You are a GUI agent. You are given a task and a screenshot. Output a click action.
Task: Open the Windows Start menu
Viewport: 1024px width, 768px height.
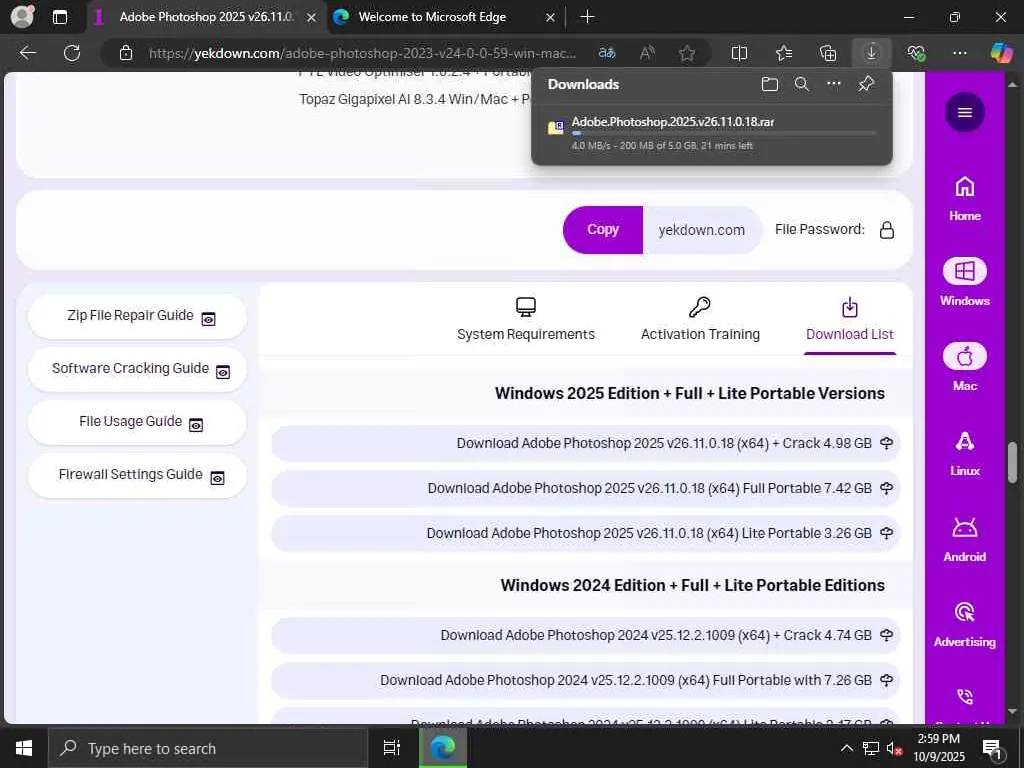24,748
